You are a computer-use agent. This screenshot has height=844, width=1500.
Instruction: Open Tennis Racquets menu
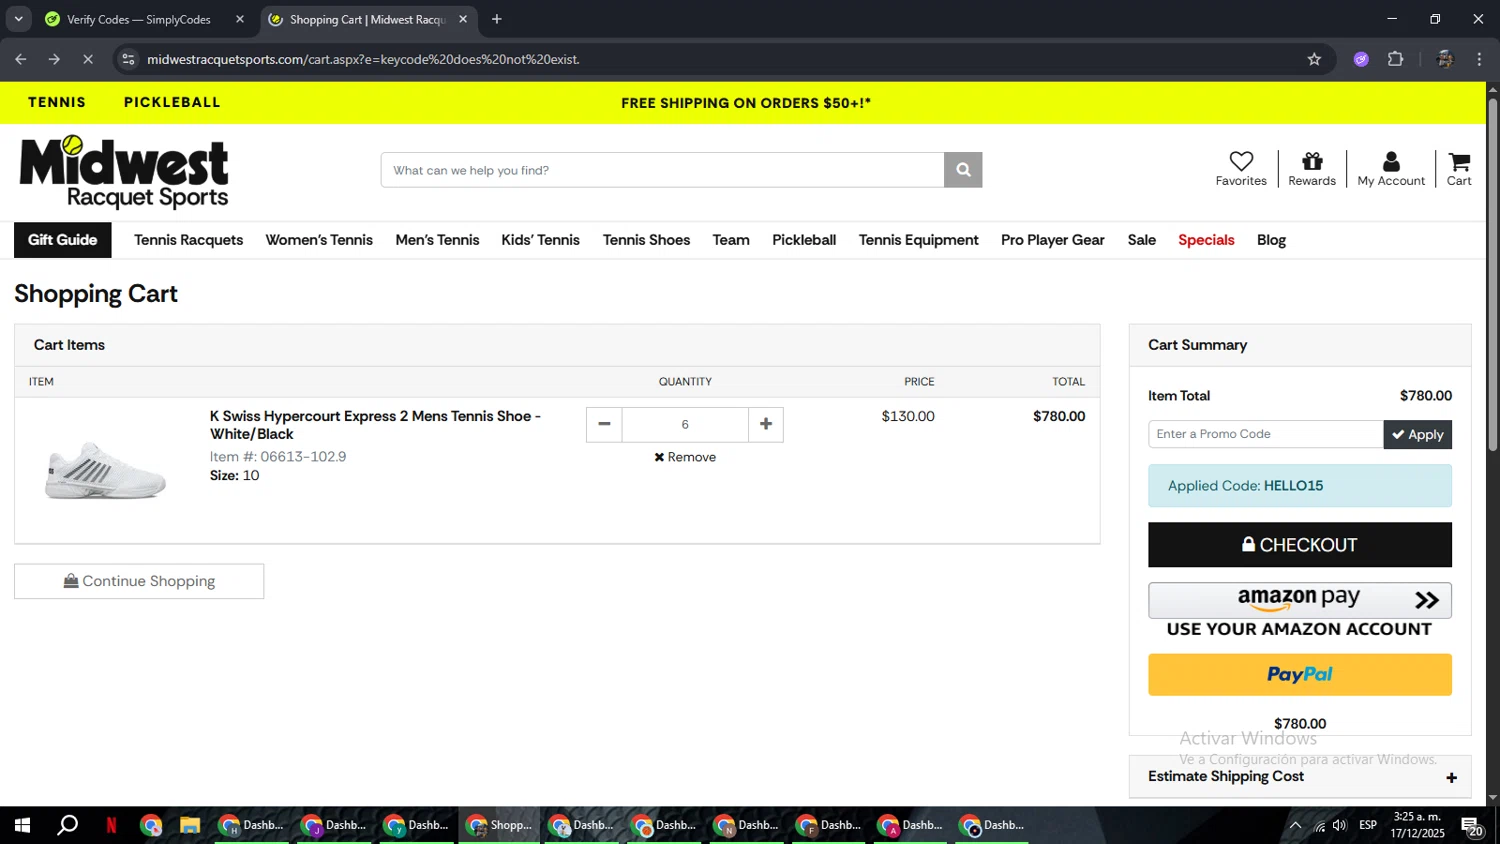pos(189,240)
